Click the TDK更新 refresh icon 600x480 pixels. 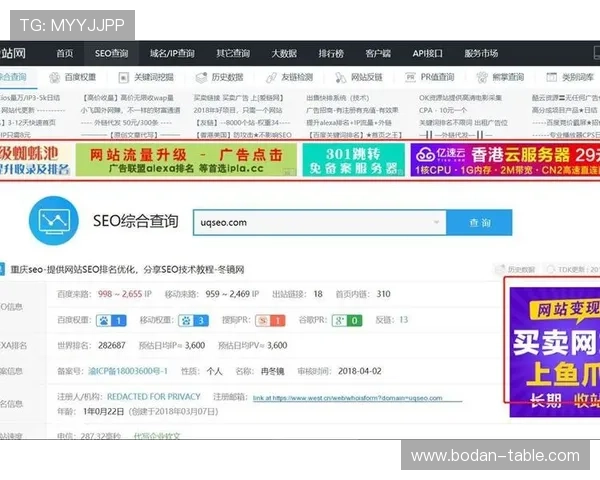(x=551, y=269)
